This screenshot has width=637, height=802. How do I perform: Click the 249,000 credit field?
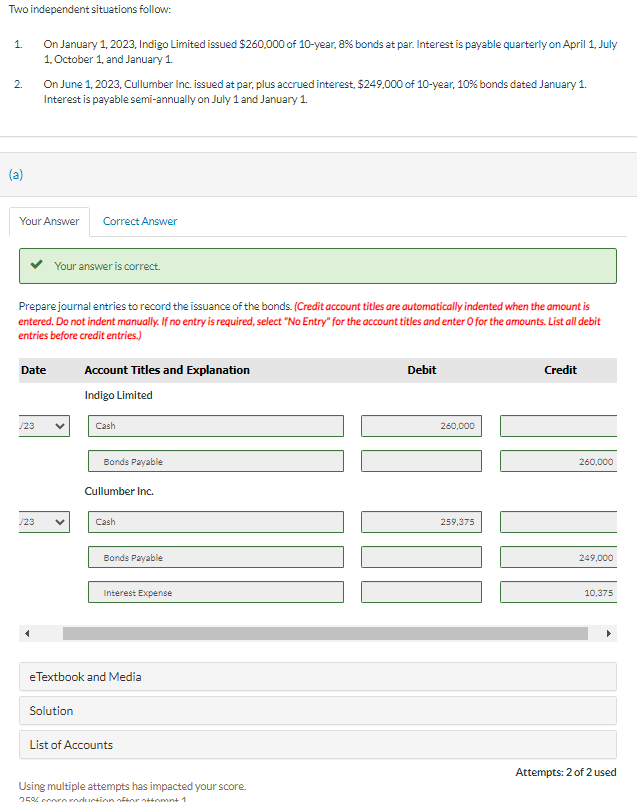559,557
